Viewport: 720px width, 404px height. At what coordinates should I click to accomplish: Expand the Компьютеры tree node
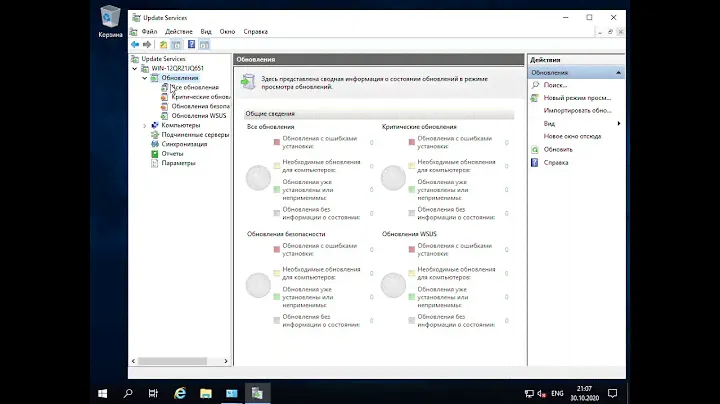(145, 125)
